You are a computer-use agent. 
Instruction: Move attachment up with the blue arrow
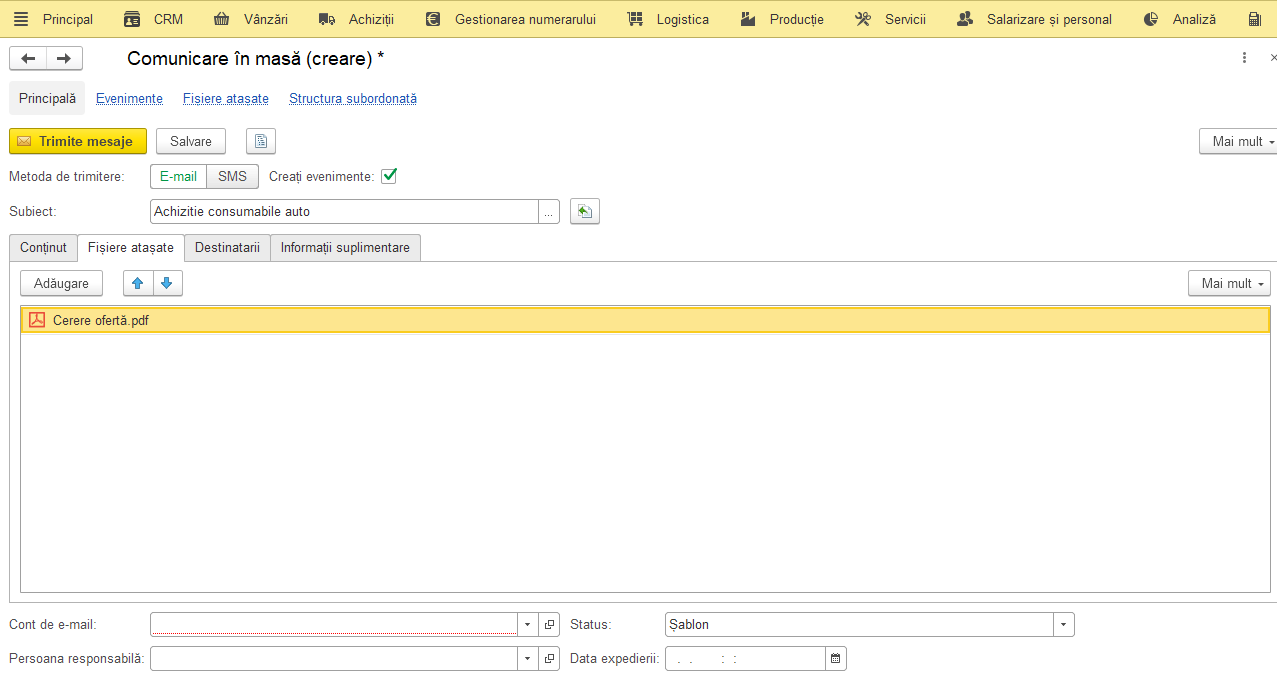pos(138,283)
